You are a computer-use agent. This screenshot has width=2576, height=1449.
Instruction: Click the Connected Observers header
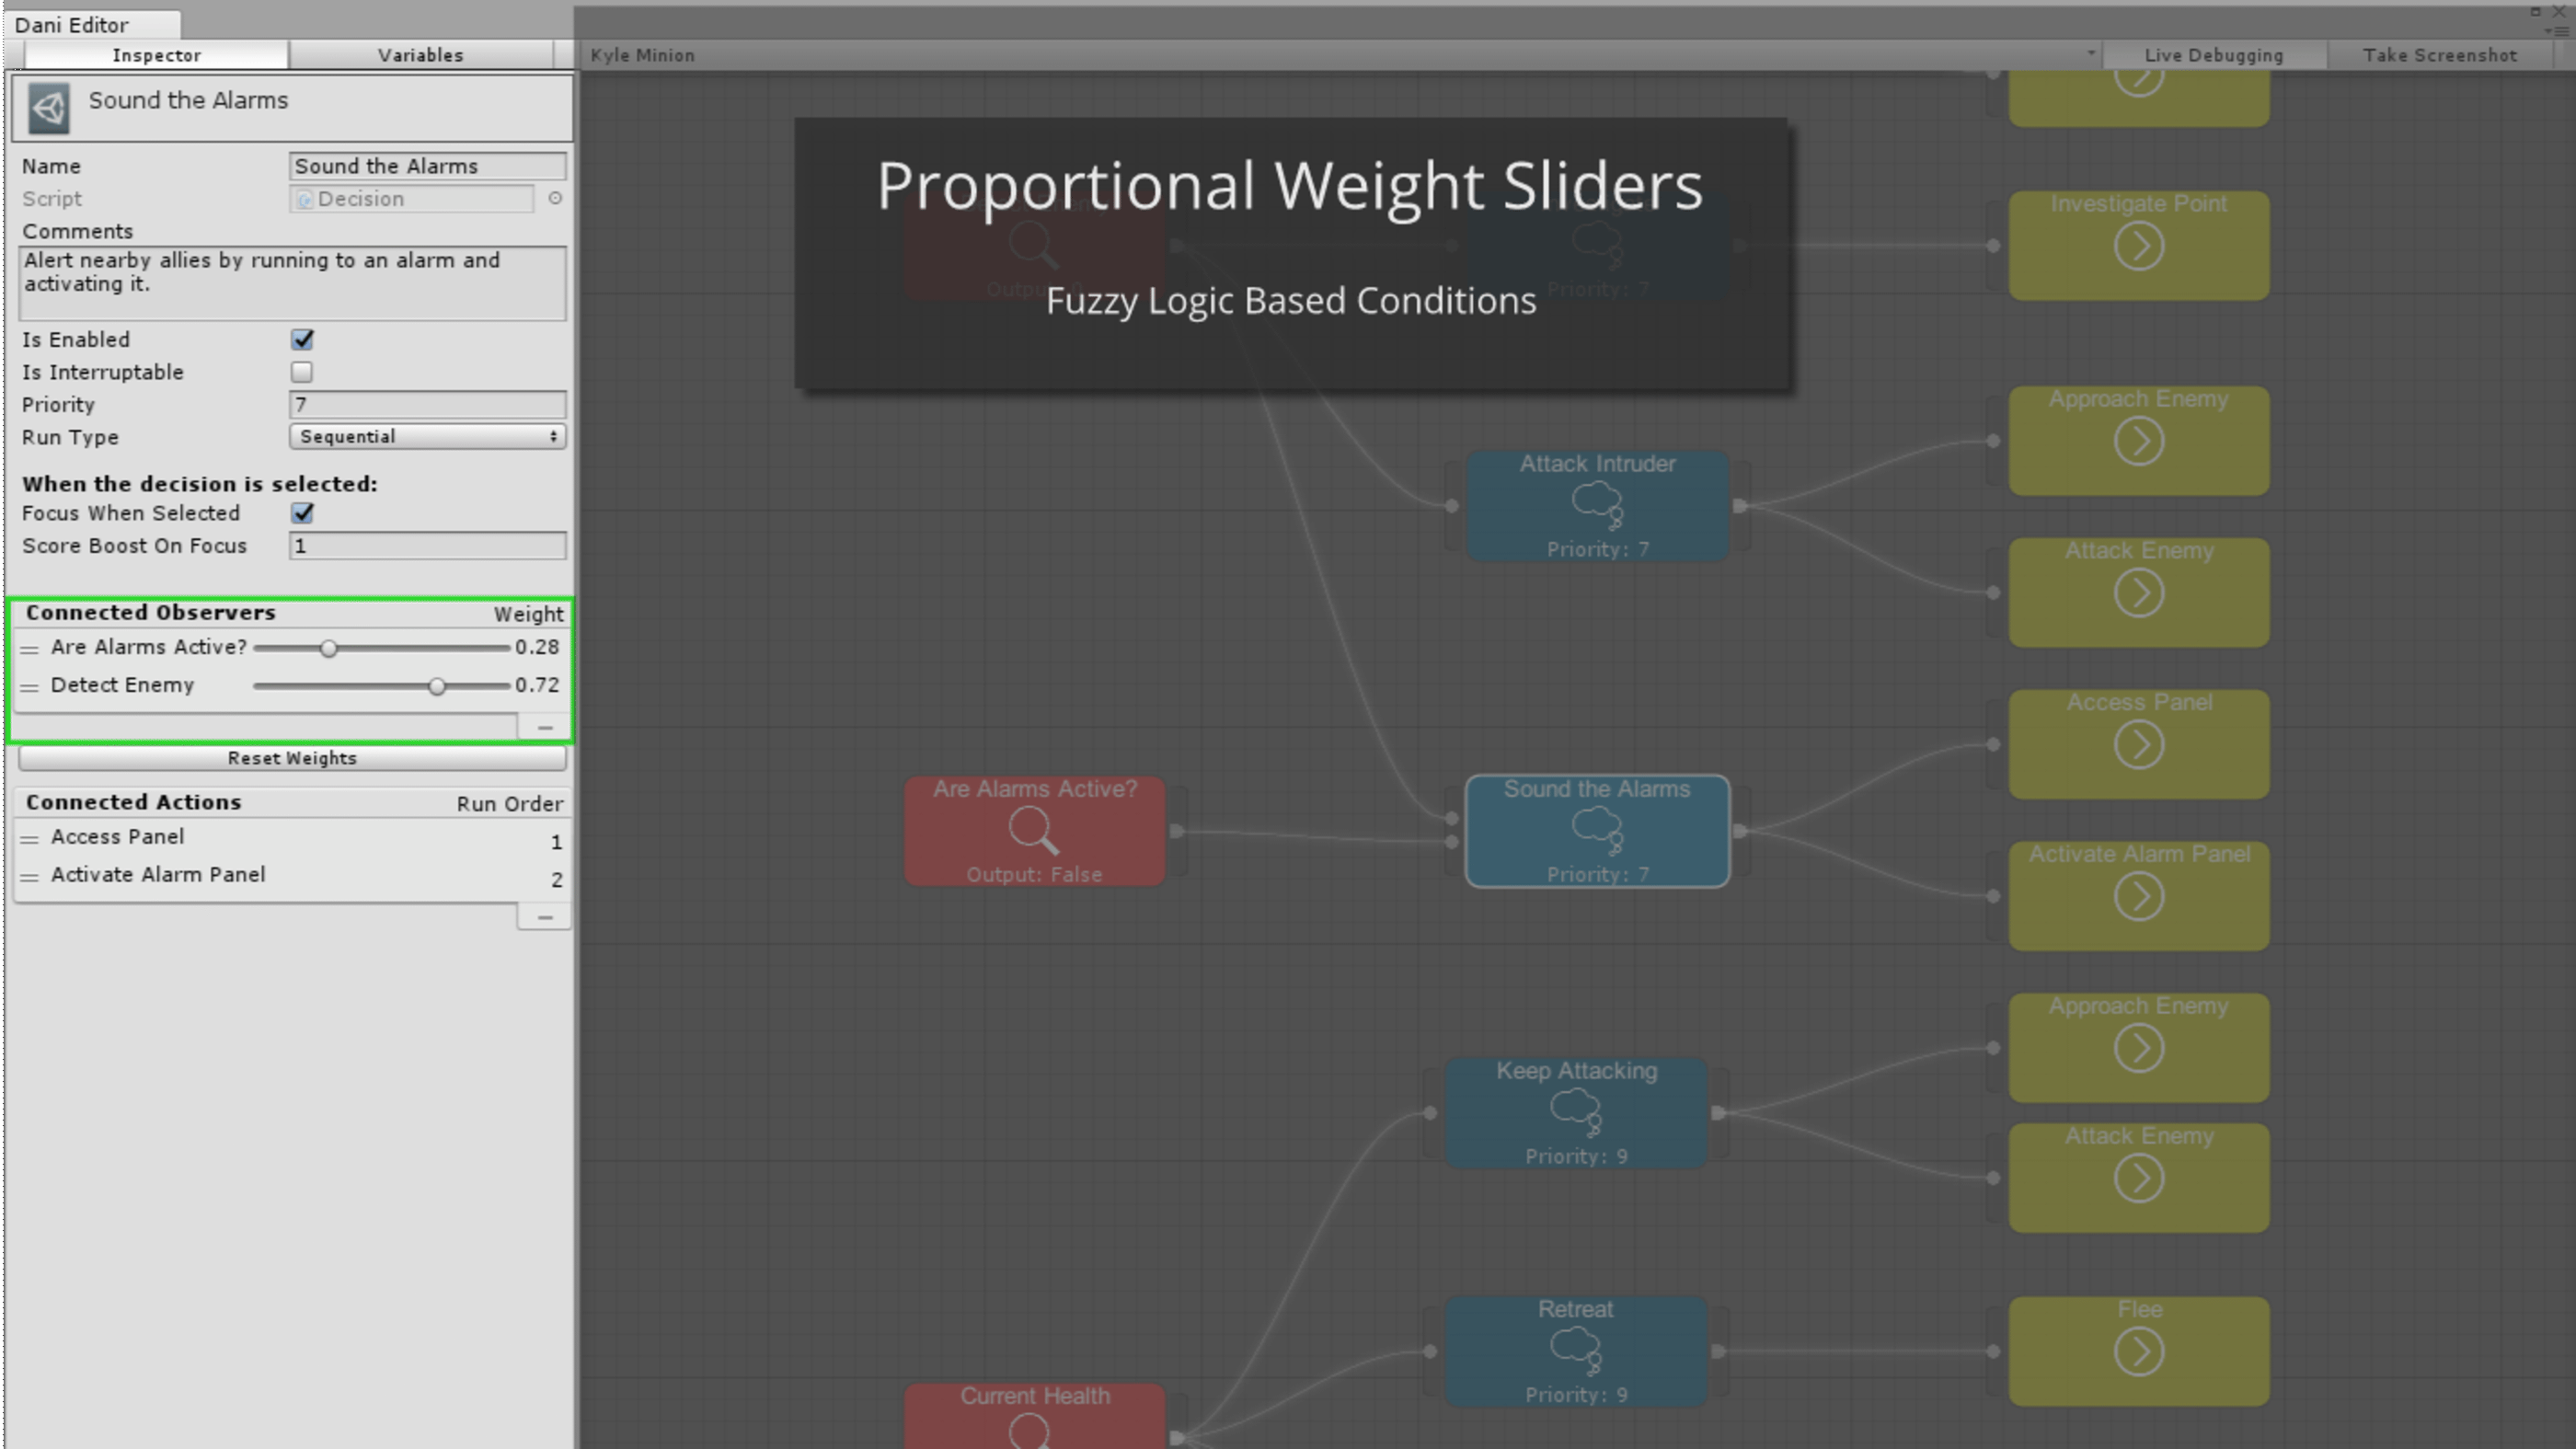point(151,612)
